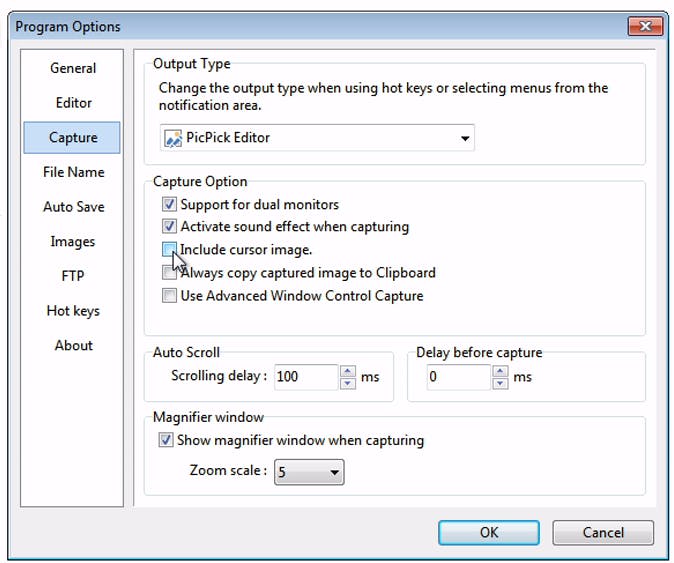Increase scrolling delay with up arrow
Viewport: 674px width, 563px height.
pos(347,371)
